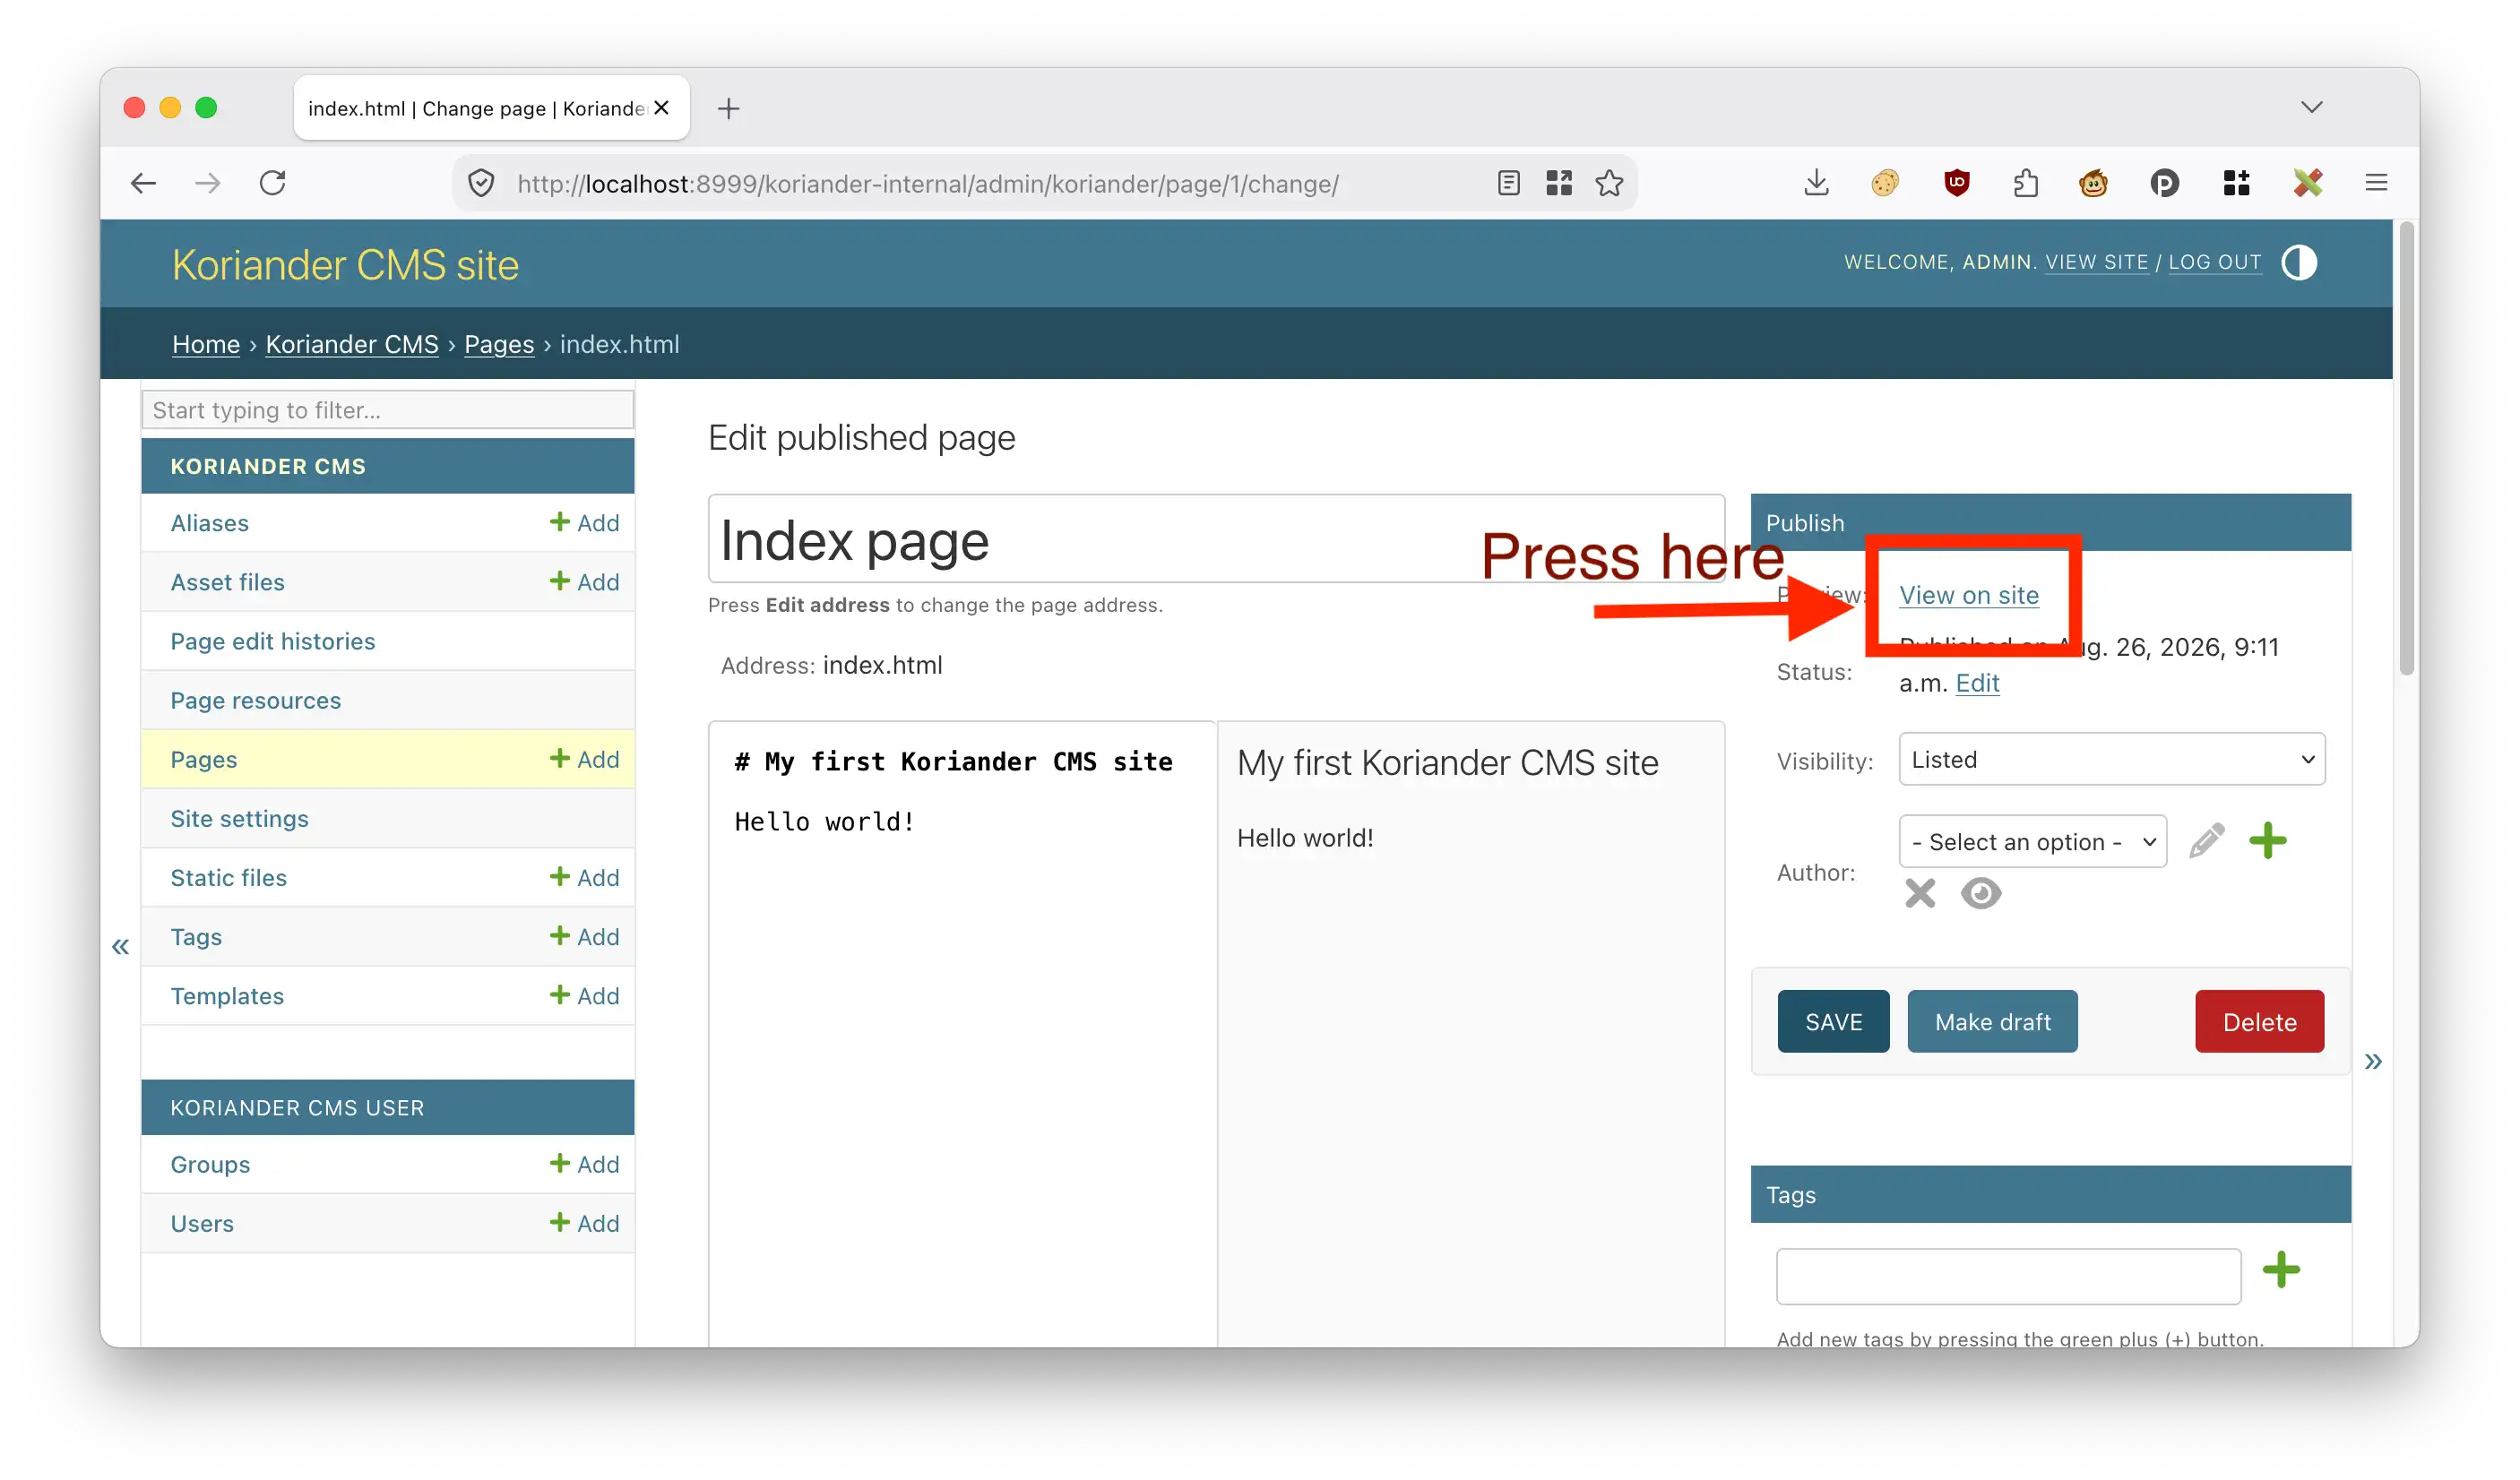Open the Author select dropdown
This screenshot has width=2520, height=1480.
click(2033, 842)
